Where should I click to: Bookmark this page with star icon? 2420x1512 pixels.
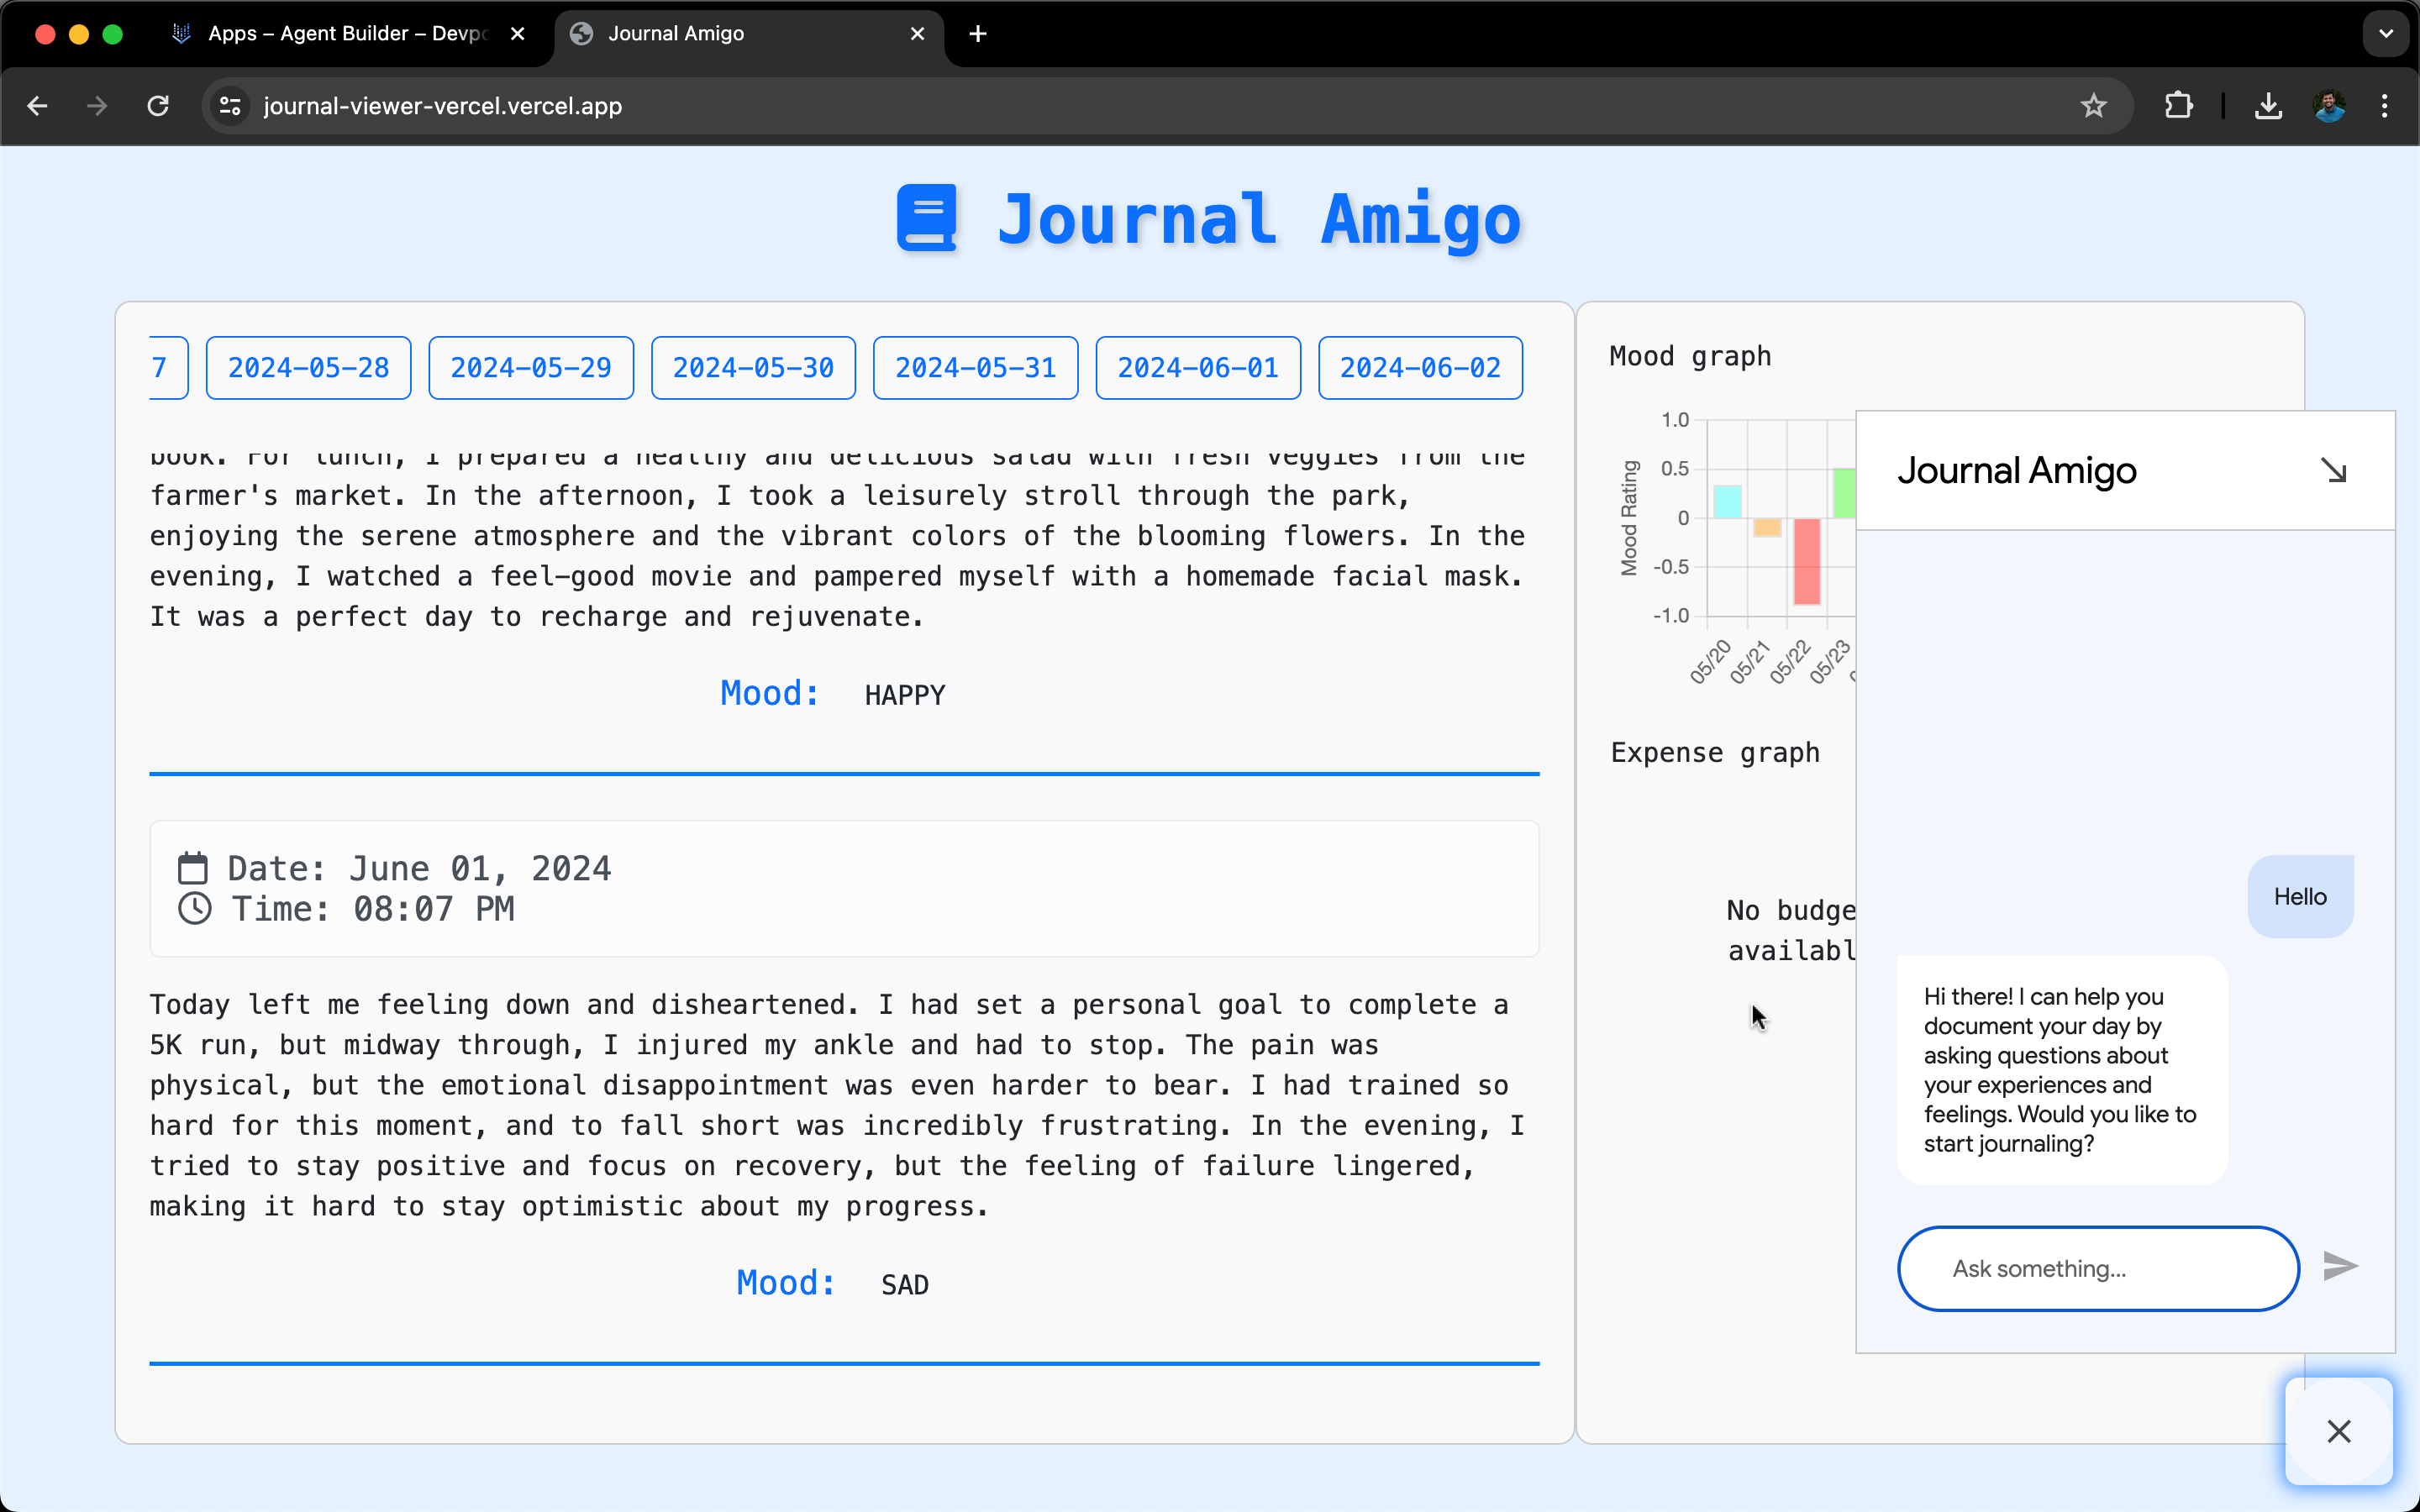click(x=2093, y=106)
